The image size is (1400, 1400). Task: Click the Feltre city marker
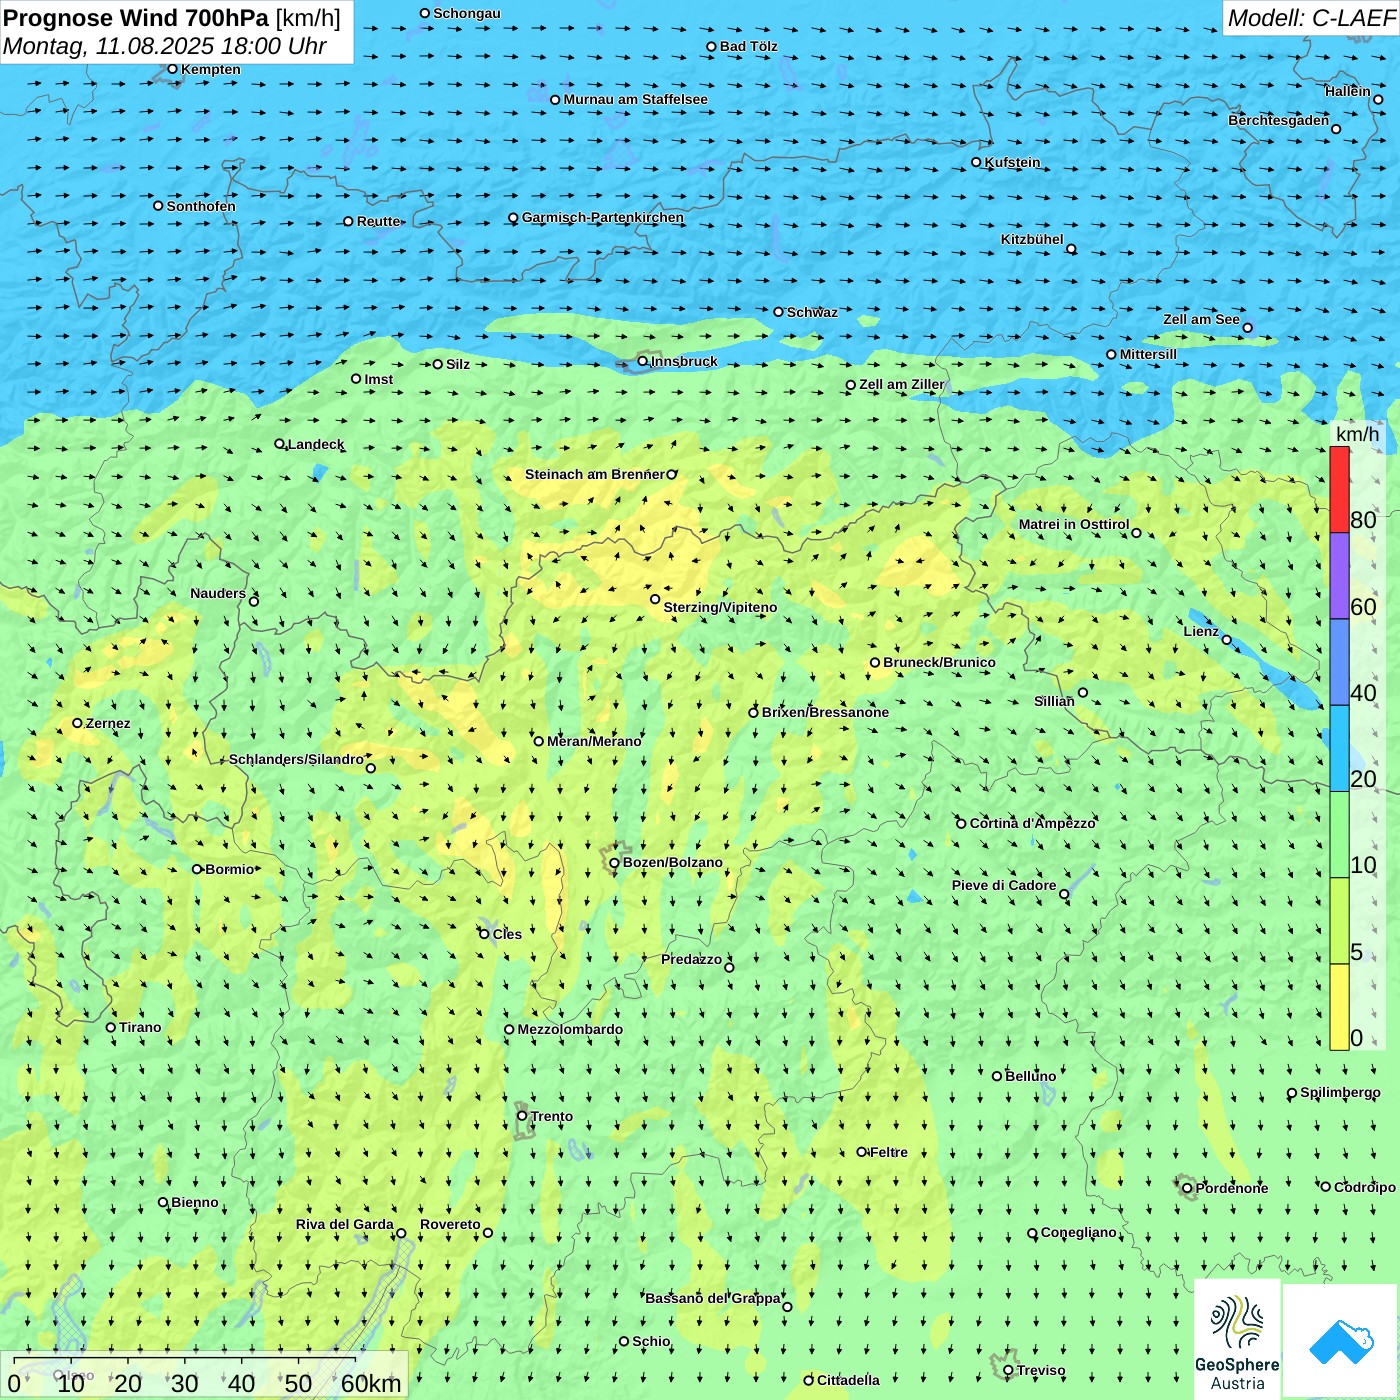click(x=862, y=1152)
